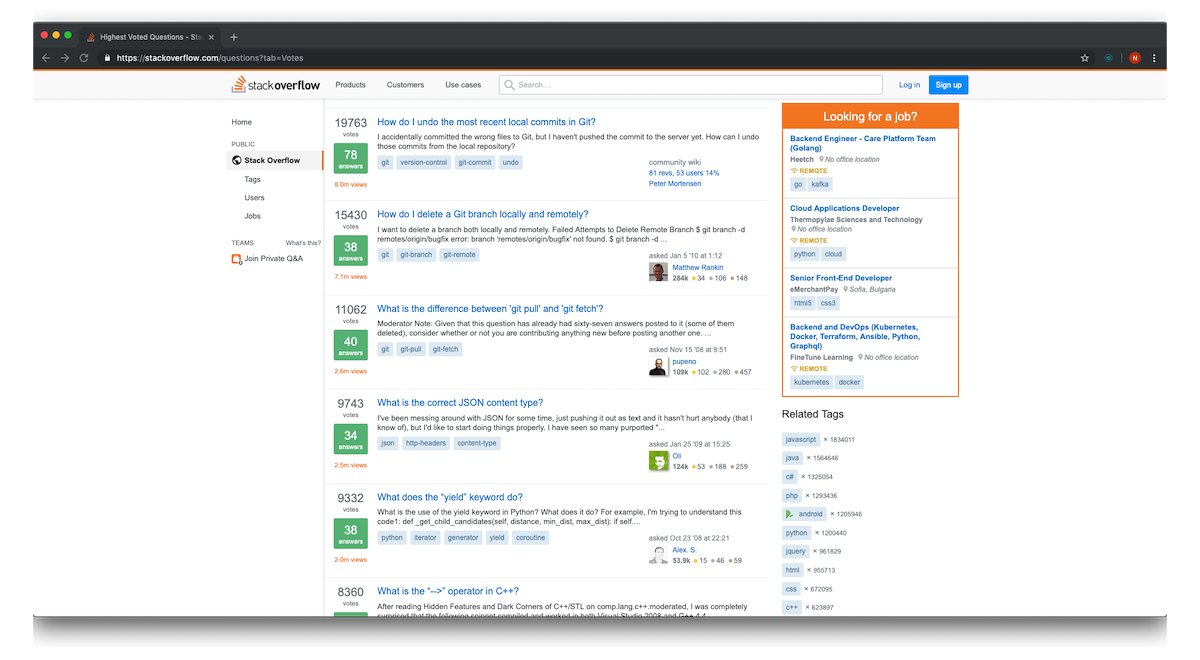
Task: Open the Customers nav item
Action: [405, 85]
